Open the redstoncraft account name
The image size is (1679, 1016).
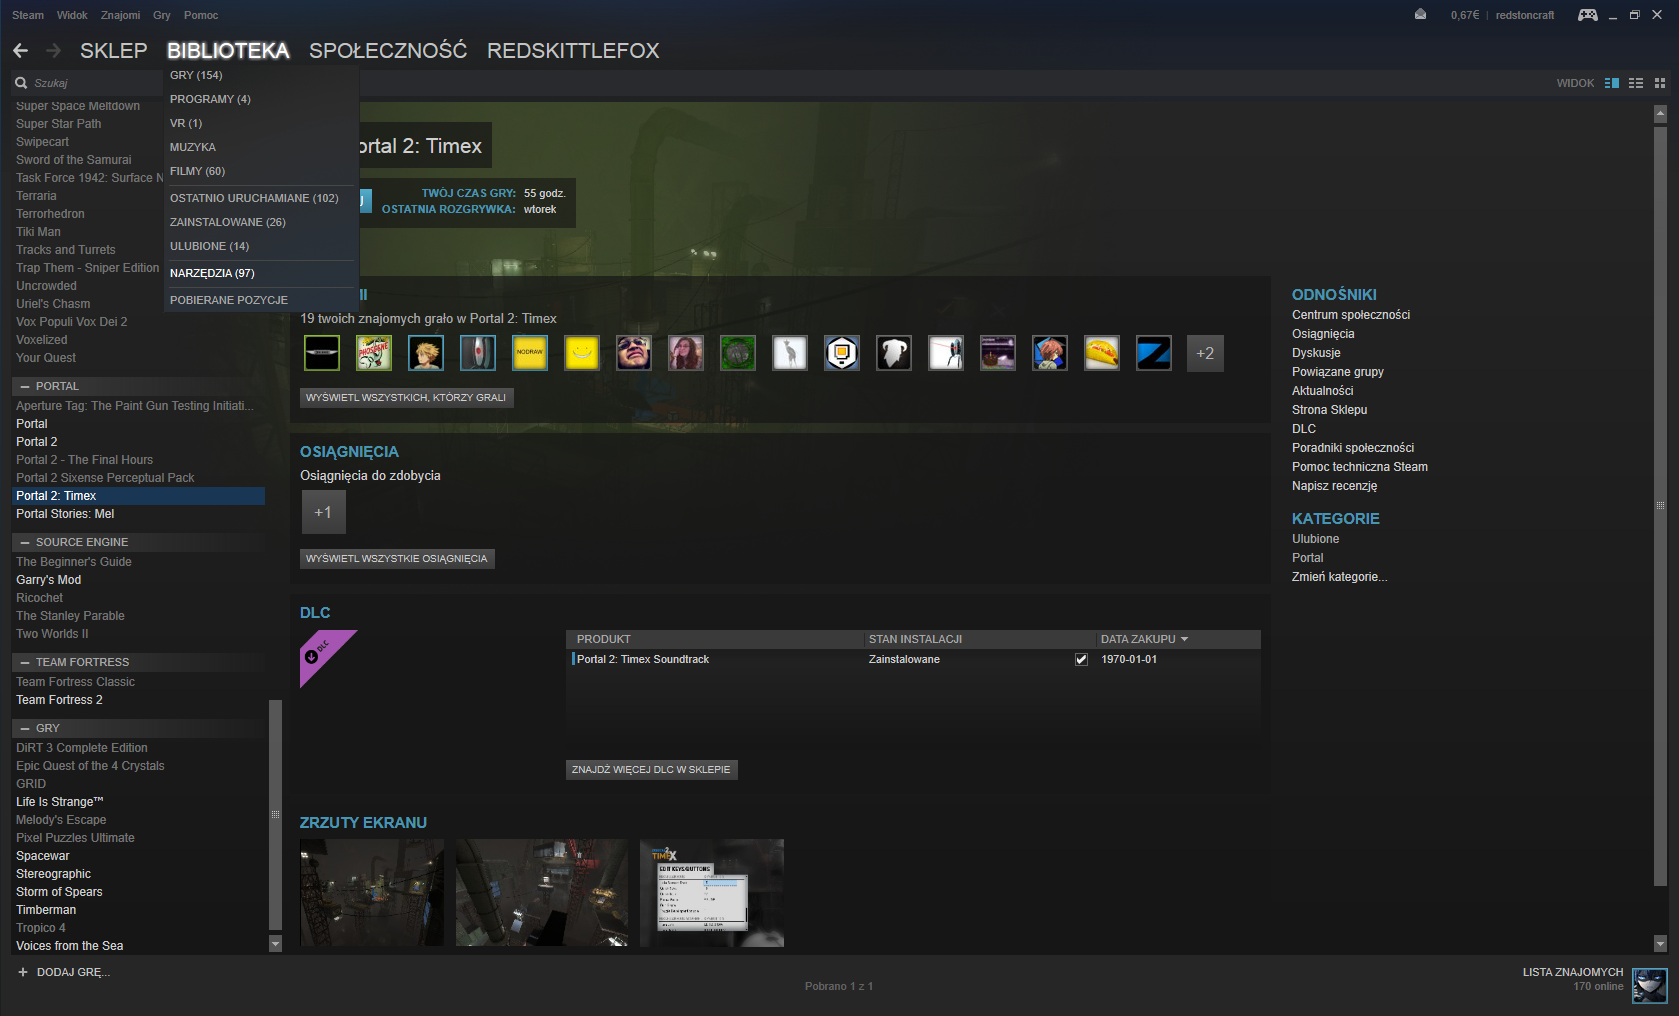click(x=1525, y=15)
